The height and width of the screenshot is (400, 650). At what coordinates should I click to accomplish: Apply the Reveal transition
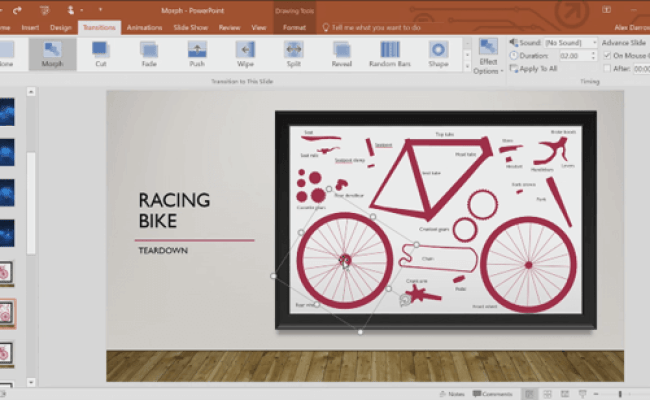[x=342, y=54]
